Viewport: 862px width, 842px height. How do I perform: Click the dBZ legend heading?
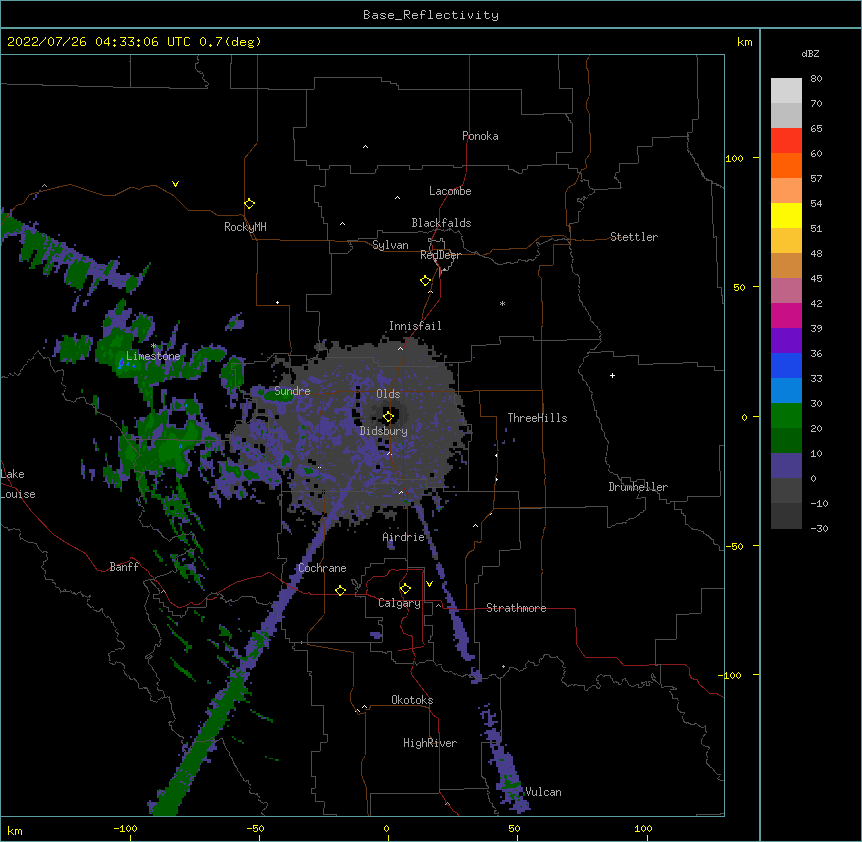pyautogui.click(x=810, y=53)
